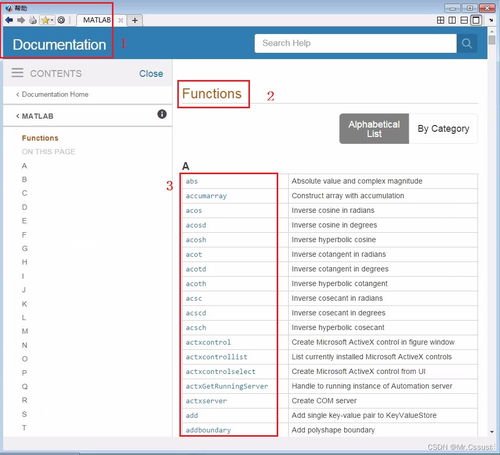Open the acsc function link
The width and height of the screenshot is (500, 455).
[194, 299]
